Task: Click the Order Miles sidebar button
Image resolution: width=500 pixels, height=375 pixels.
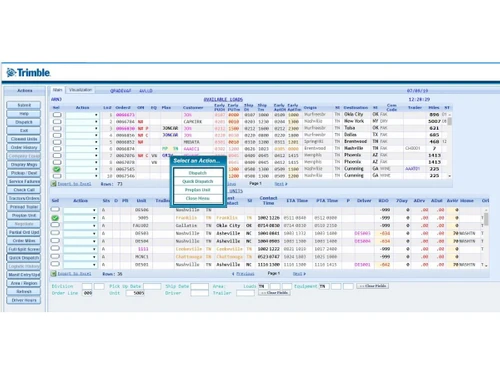Action: [x=24, y=241]
